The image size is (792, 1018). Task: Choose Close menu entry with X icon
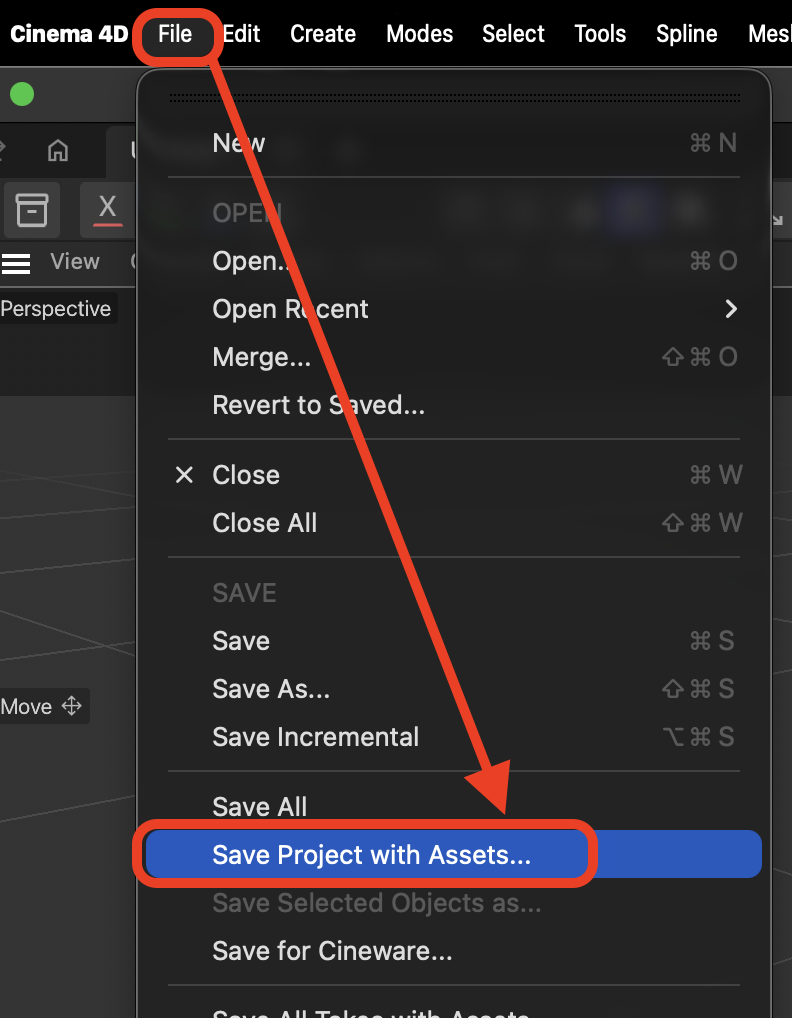454,475
